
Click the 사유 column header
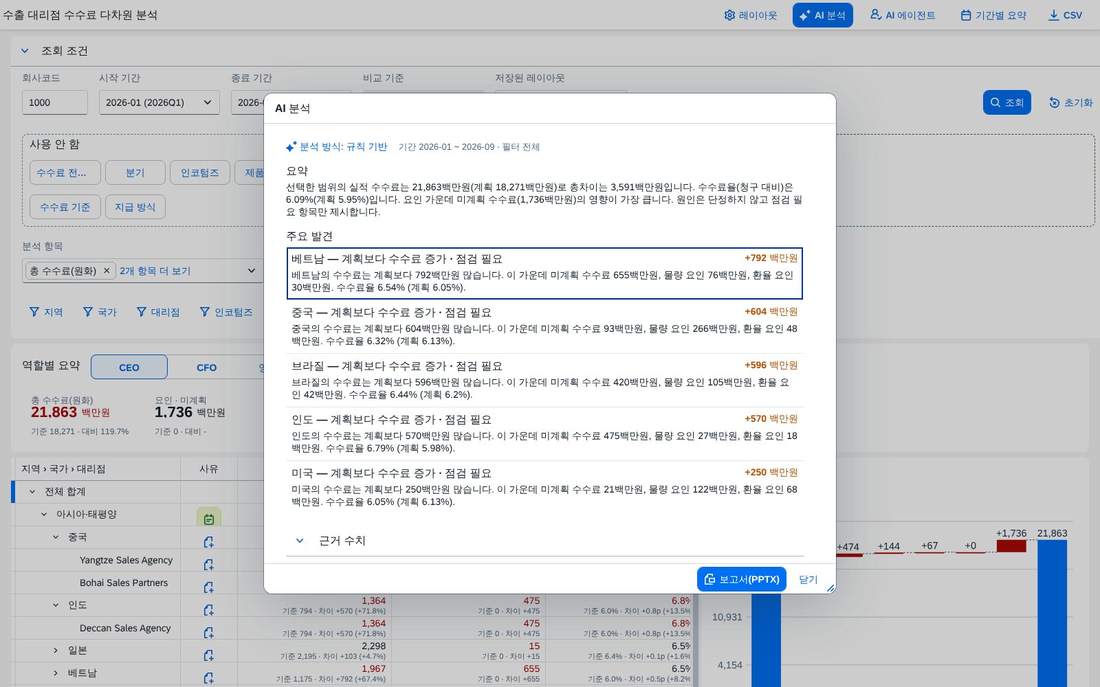point(209,469)
